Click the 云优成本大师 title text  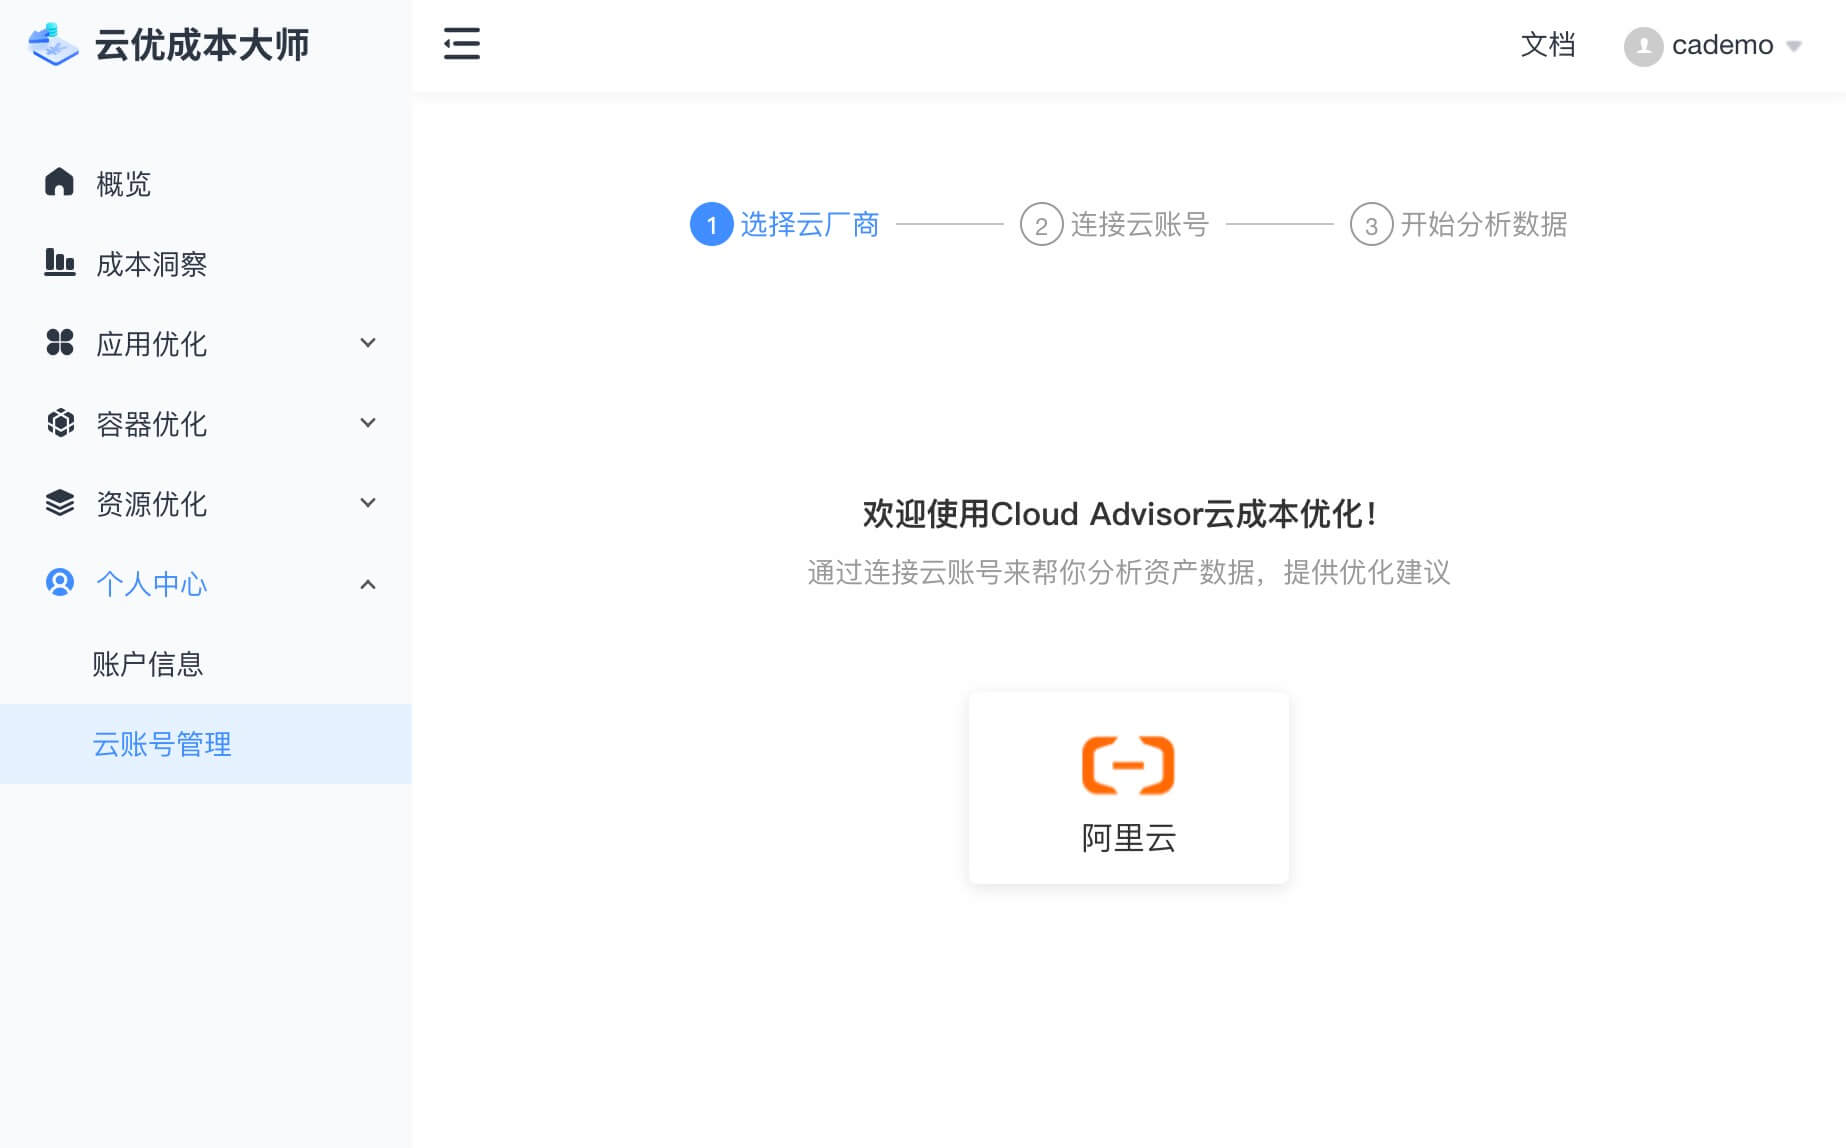click(202, 45)
